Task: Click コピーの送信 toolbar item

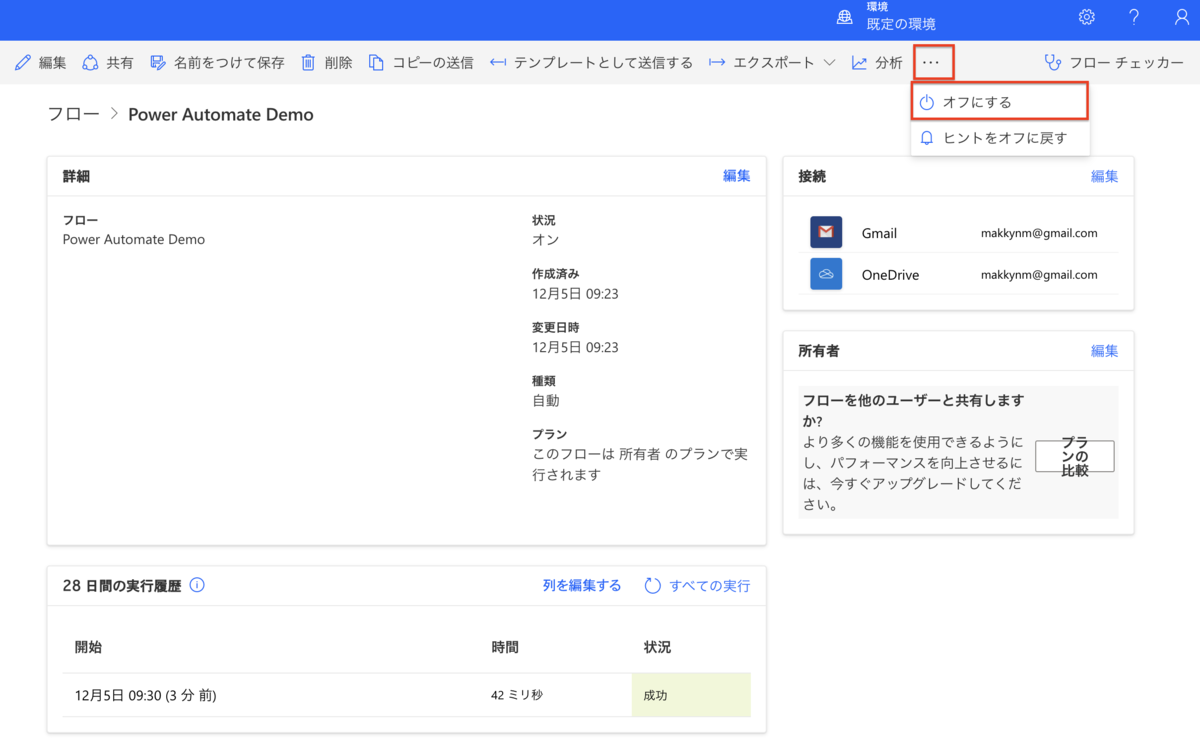Action: [433, 63]
